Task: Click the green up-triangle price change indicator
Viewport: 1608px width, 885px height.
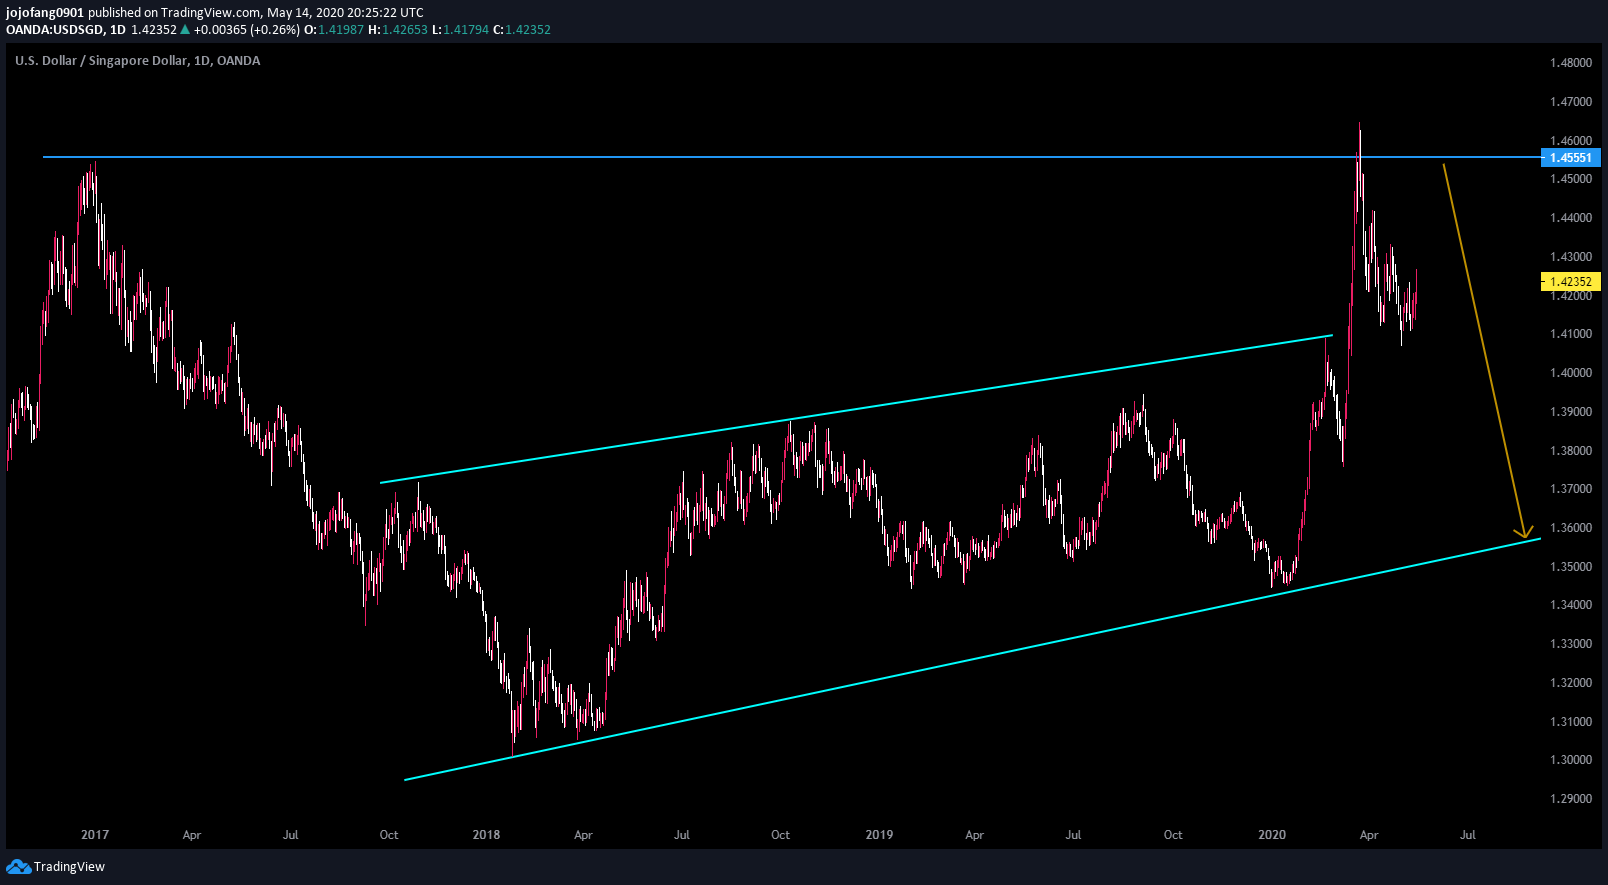Action: tap(185, 30)
